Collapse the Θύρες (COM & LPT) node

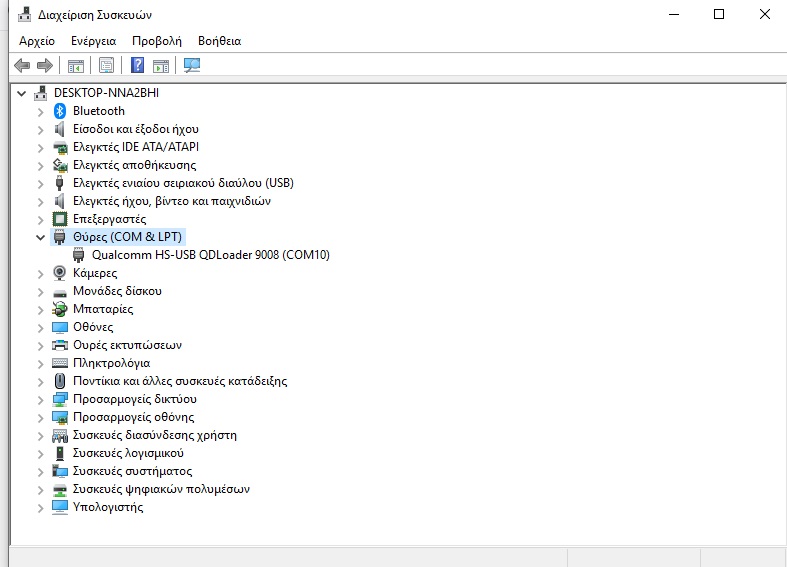(41, 237)
